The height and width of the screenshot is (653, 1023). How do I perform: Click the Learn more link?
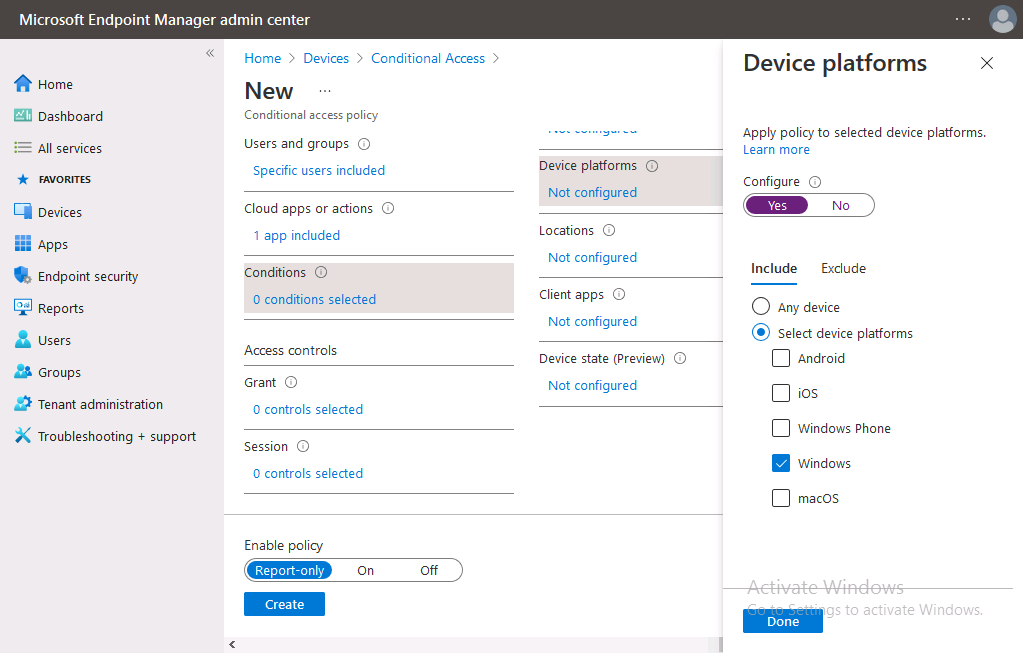776,149
